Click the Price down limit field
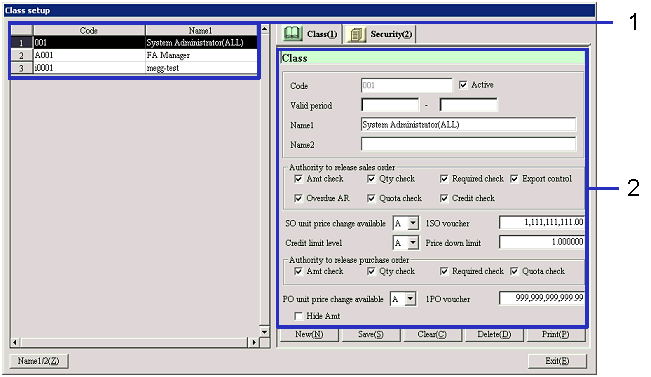Screen dimensions: 651x377 coord(542,242)
